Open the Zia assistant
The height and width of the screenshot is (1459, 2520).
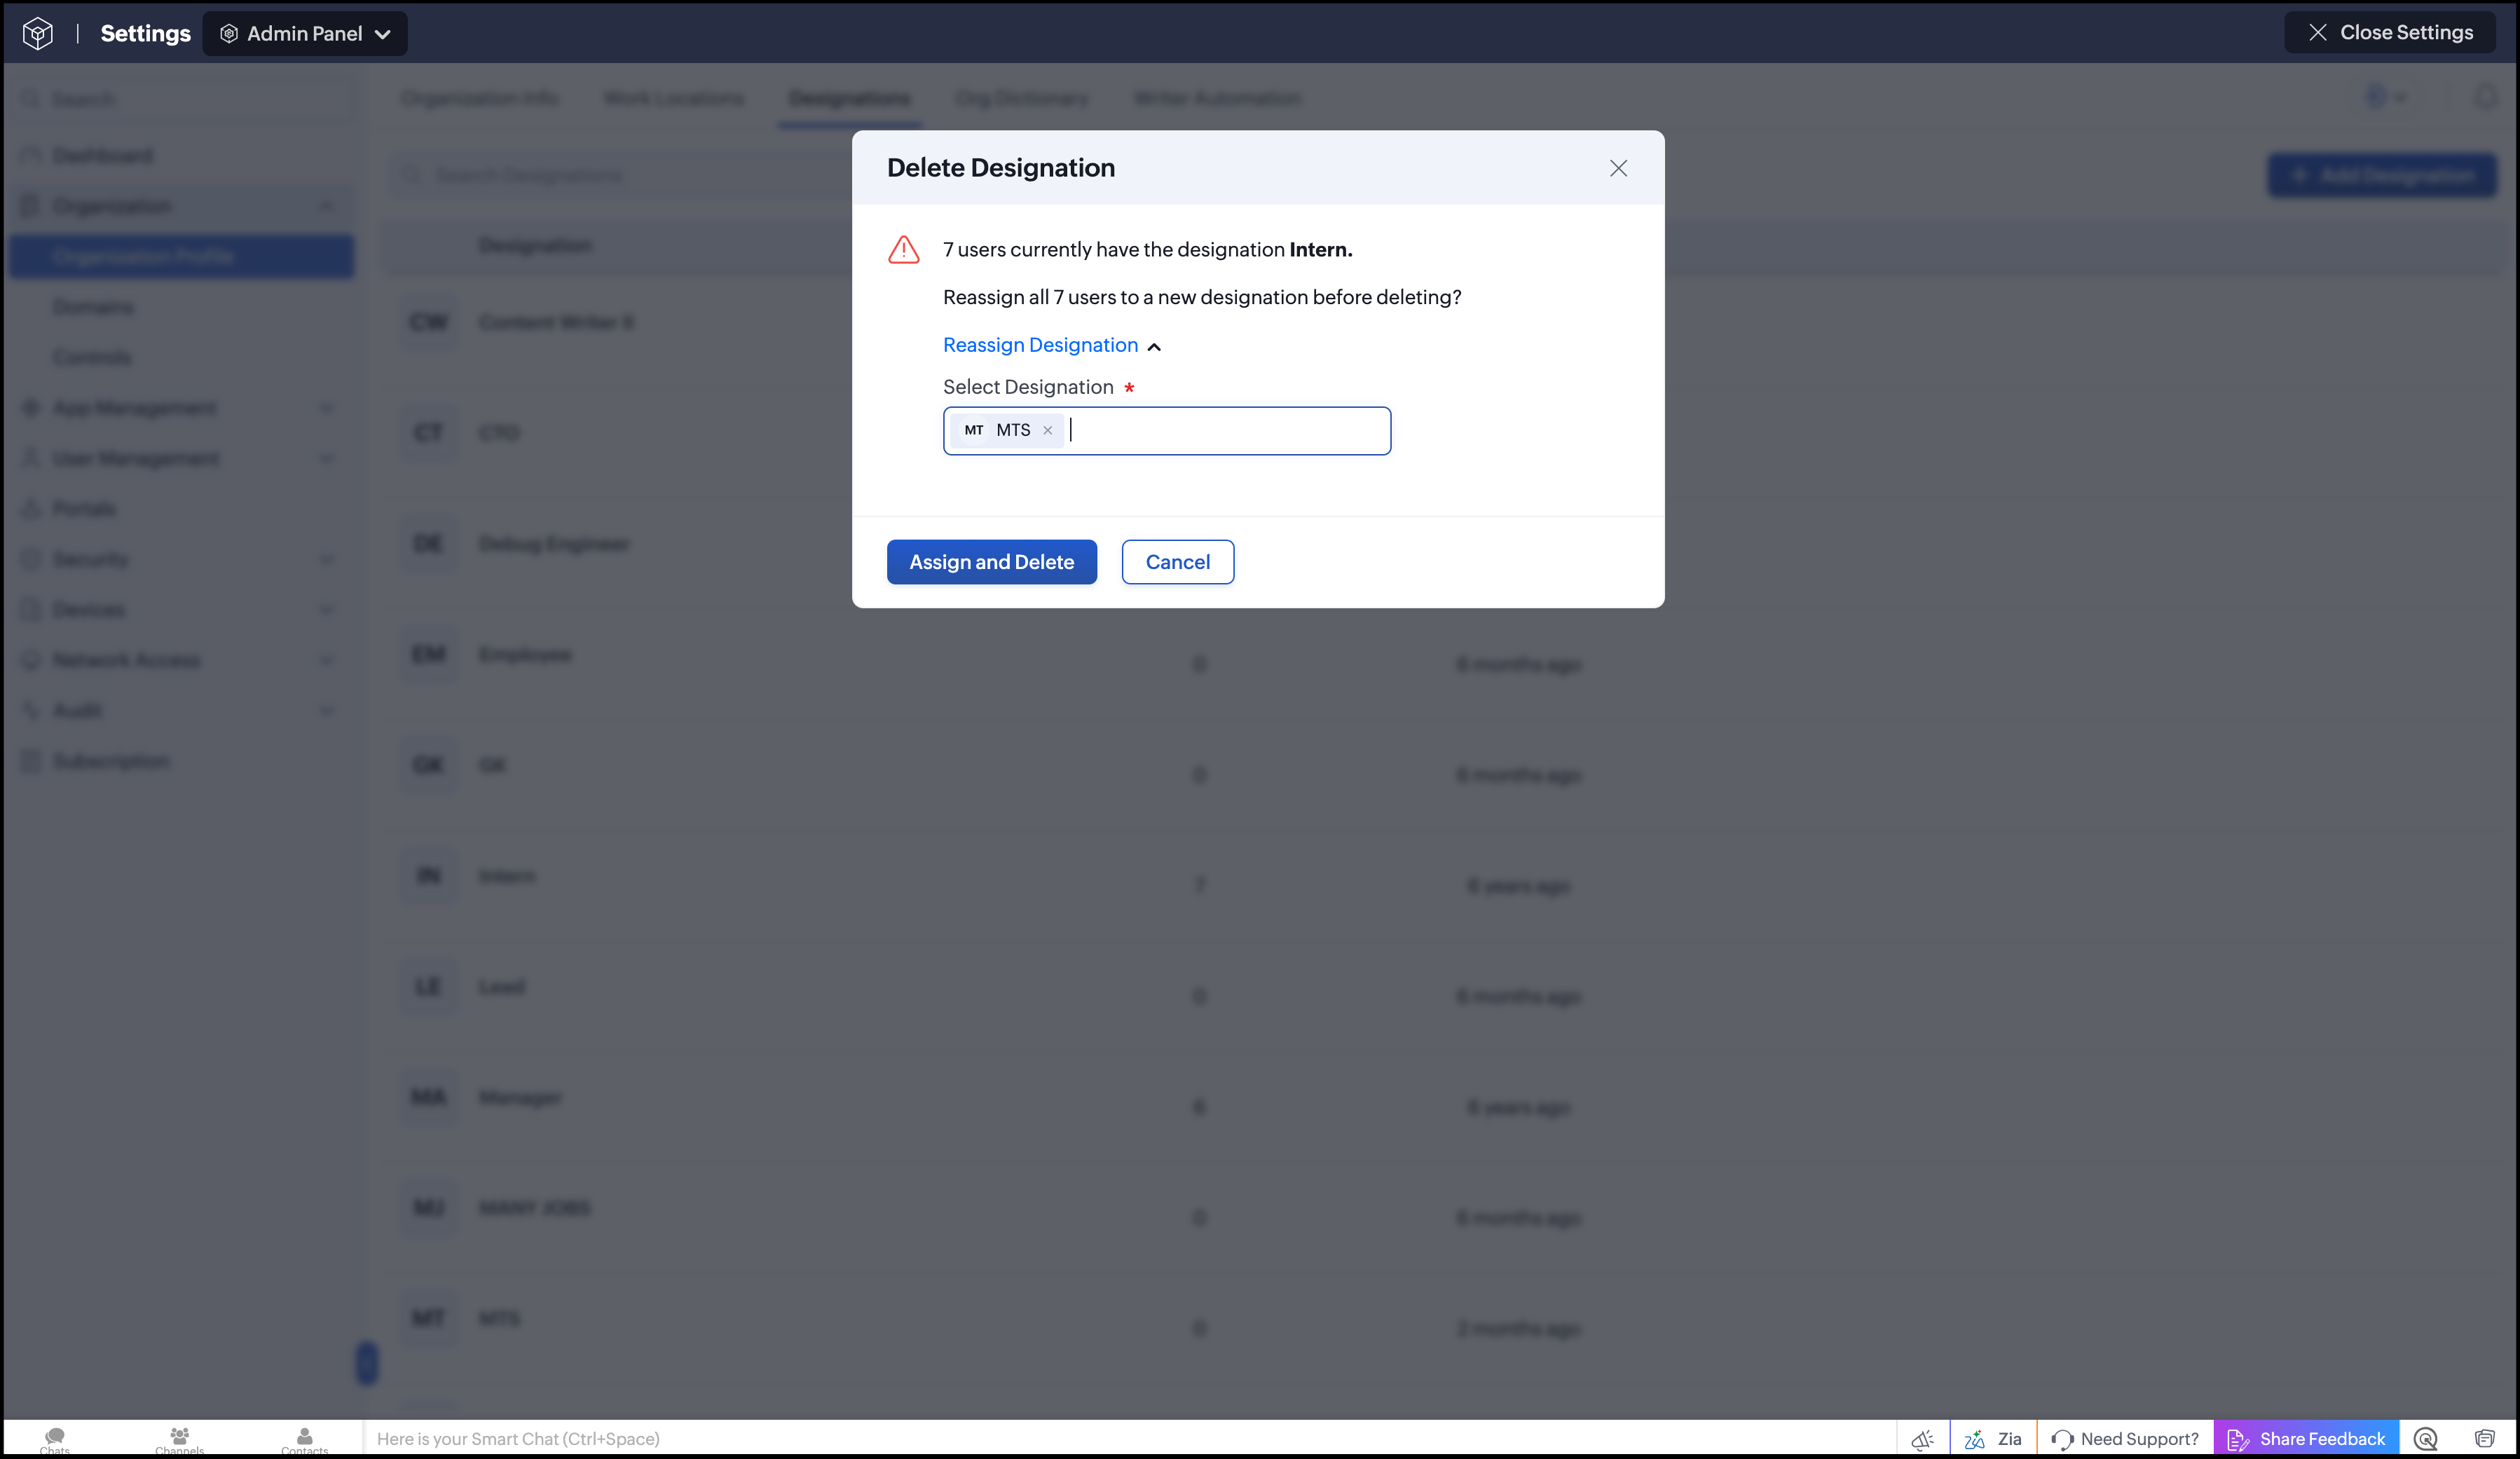1993,1439
